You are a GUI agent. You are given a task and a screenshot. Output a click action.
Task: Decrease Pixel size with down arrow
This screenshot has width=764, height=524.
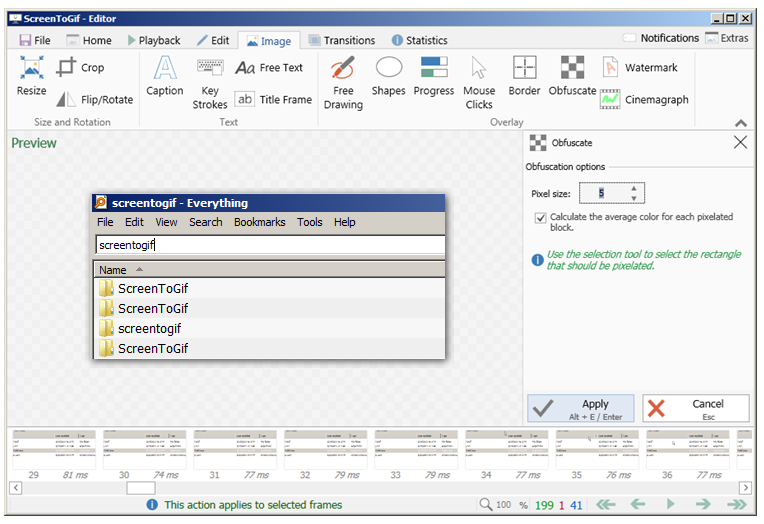coord(633,198)
